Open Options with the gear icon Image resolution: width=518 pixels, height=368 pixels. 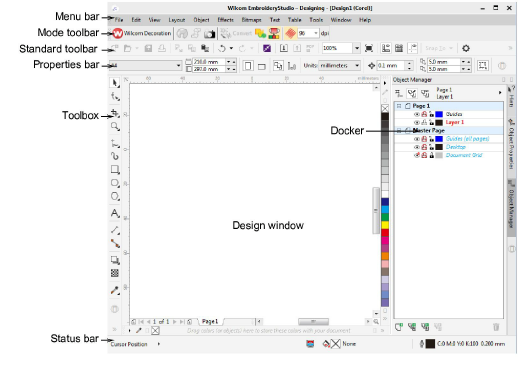pos(466,48)
